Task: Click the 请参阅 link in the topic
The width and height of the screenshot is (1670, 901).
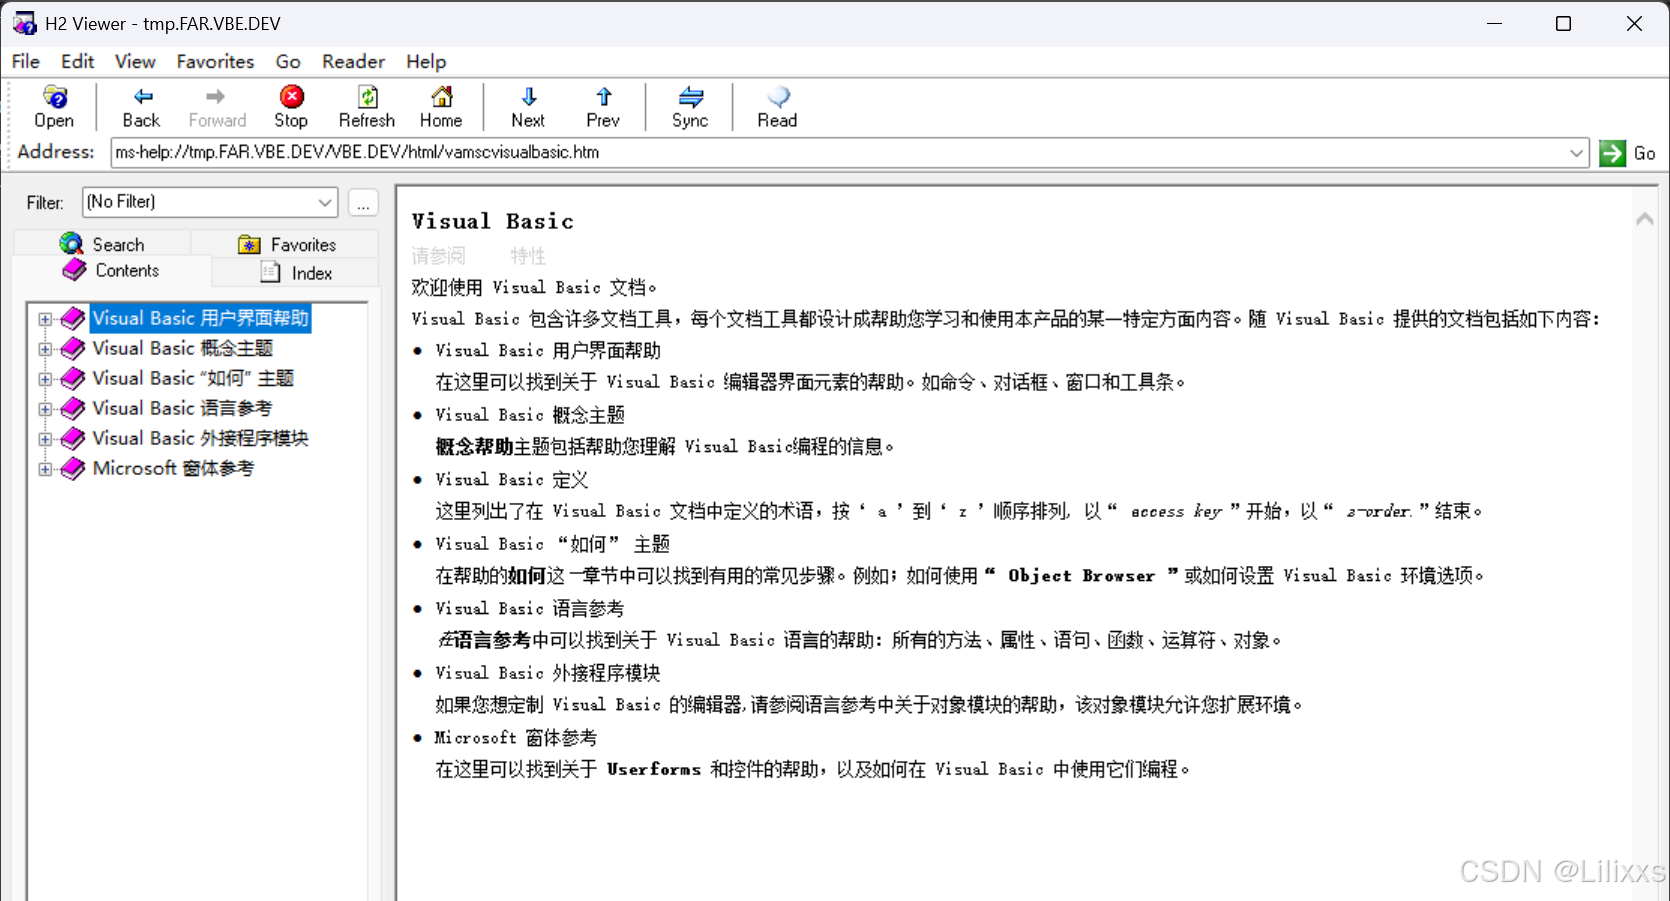Action: [x=438, y=256]
